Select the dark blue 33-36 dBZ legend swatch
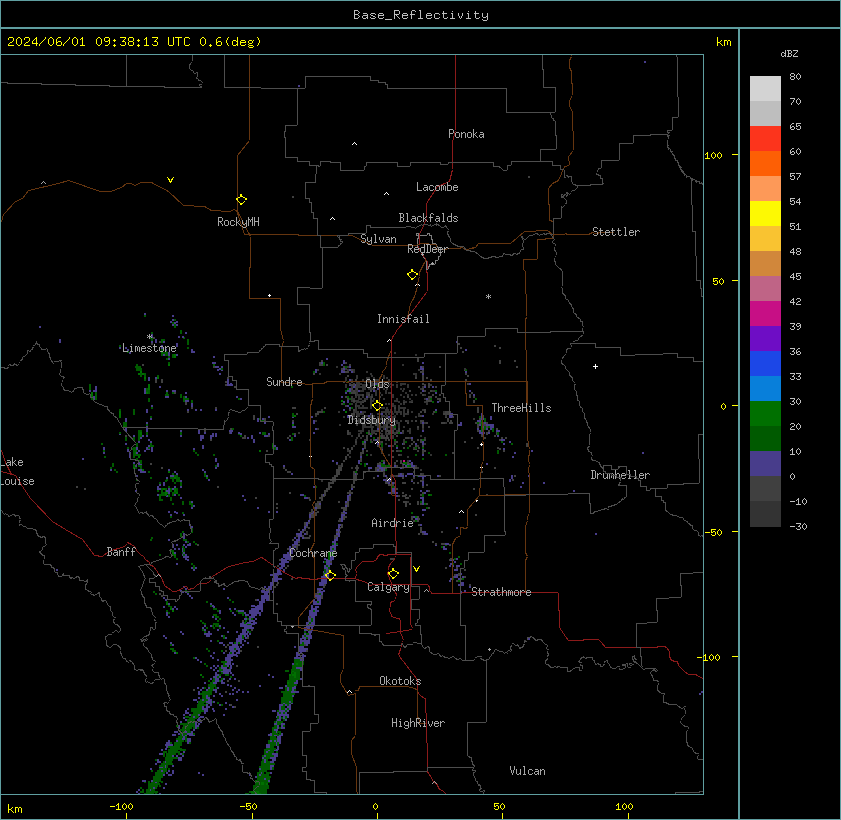Viewport: 841px width, 820px height. (765, 364)
